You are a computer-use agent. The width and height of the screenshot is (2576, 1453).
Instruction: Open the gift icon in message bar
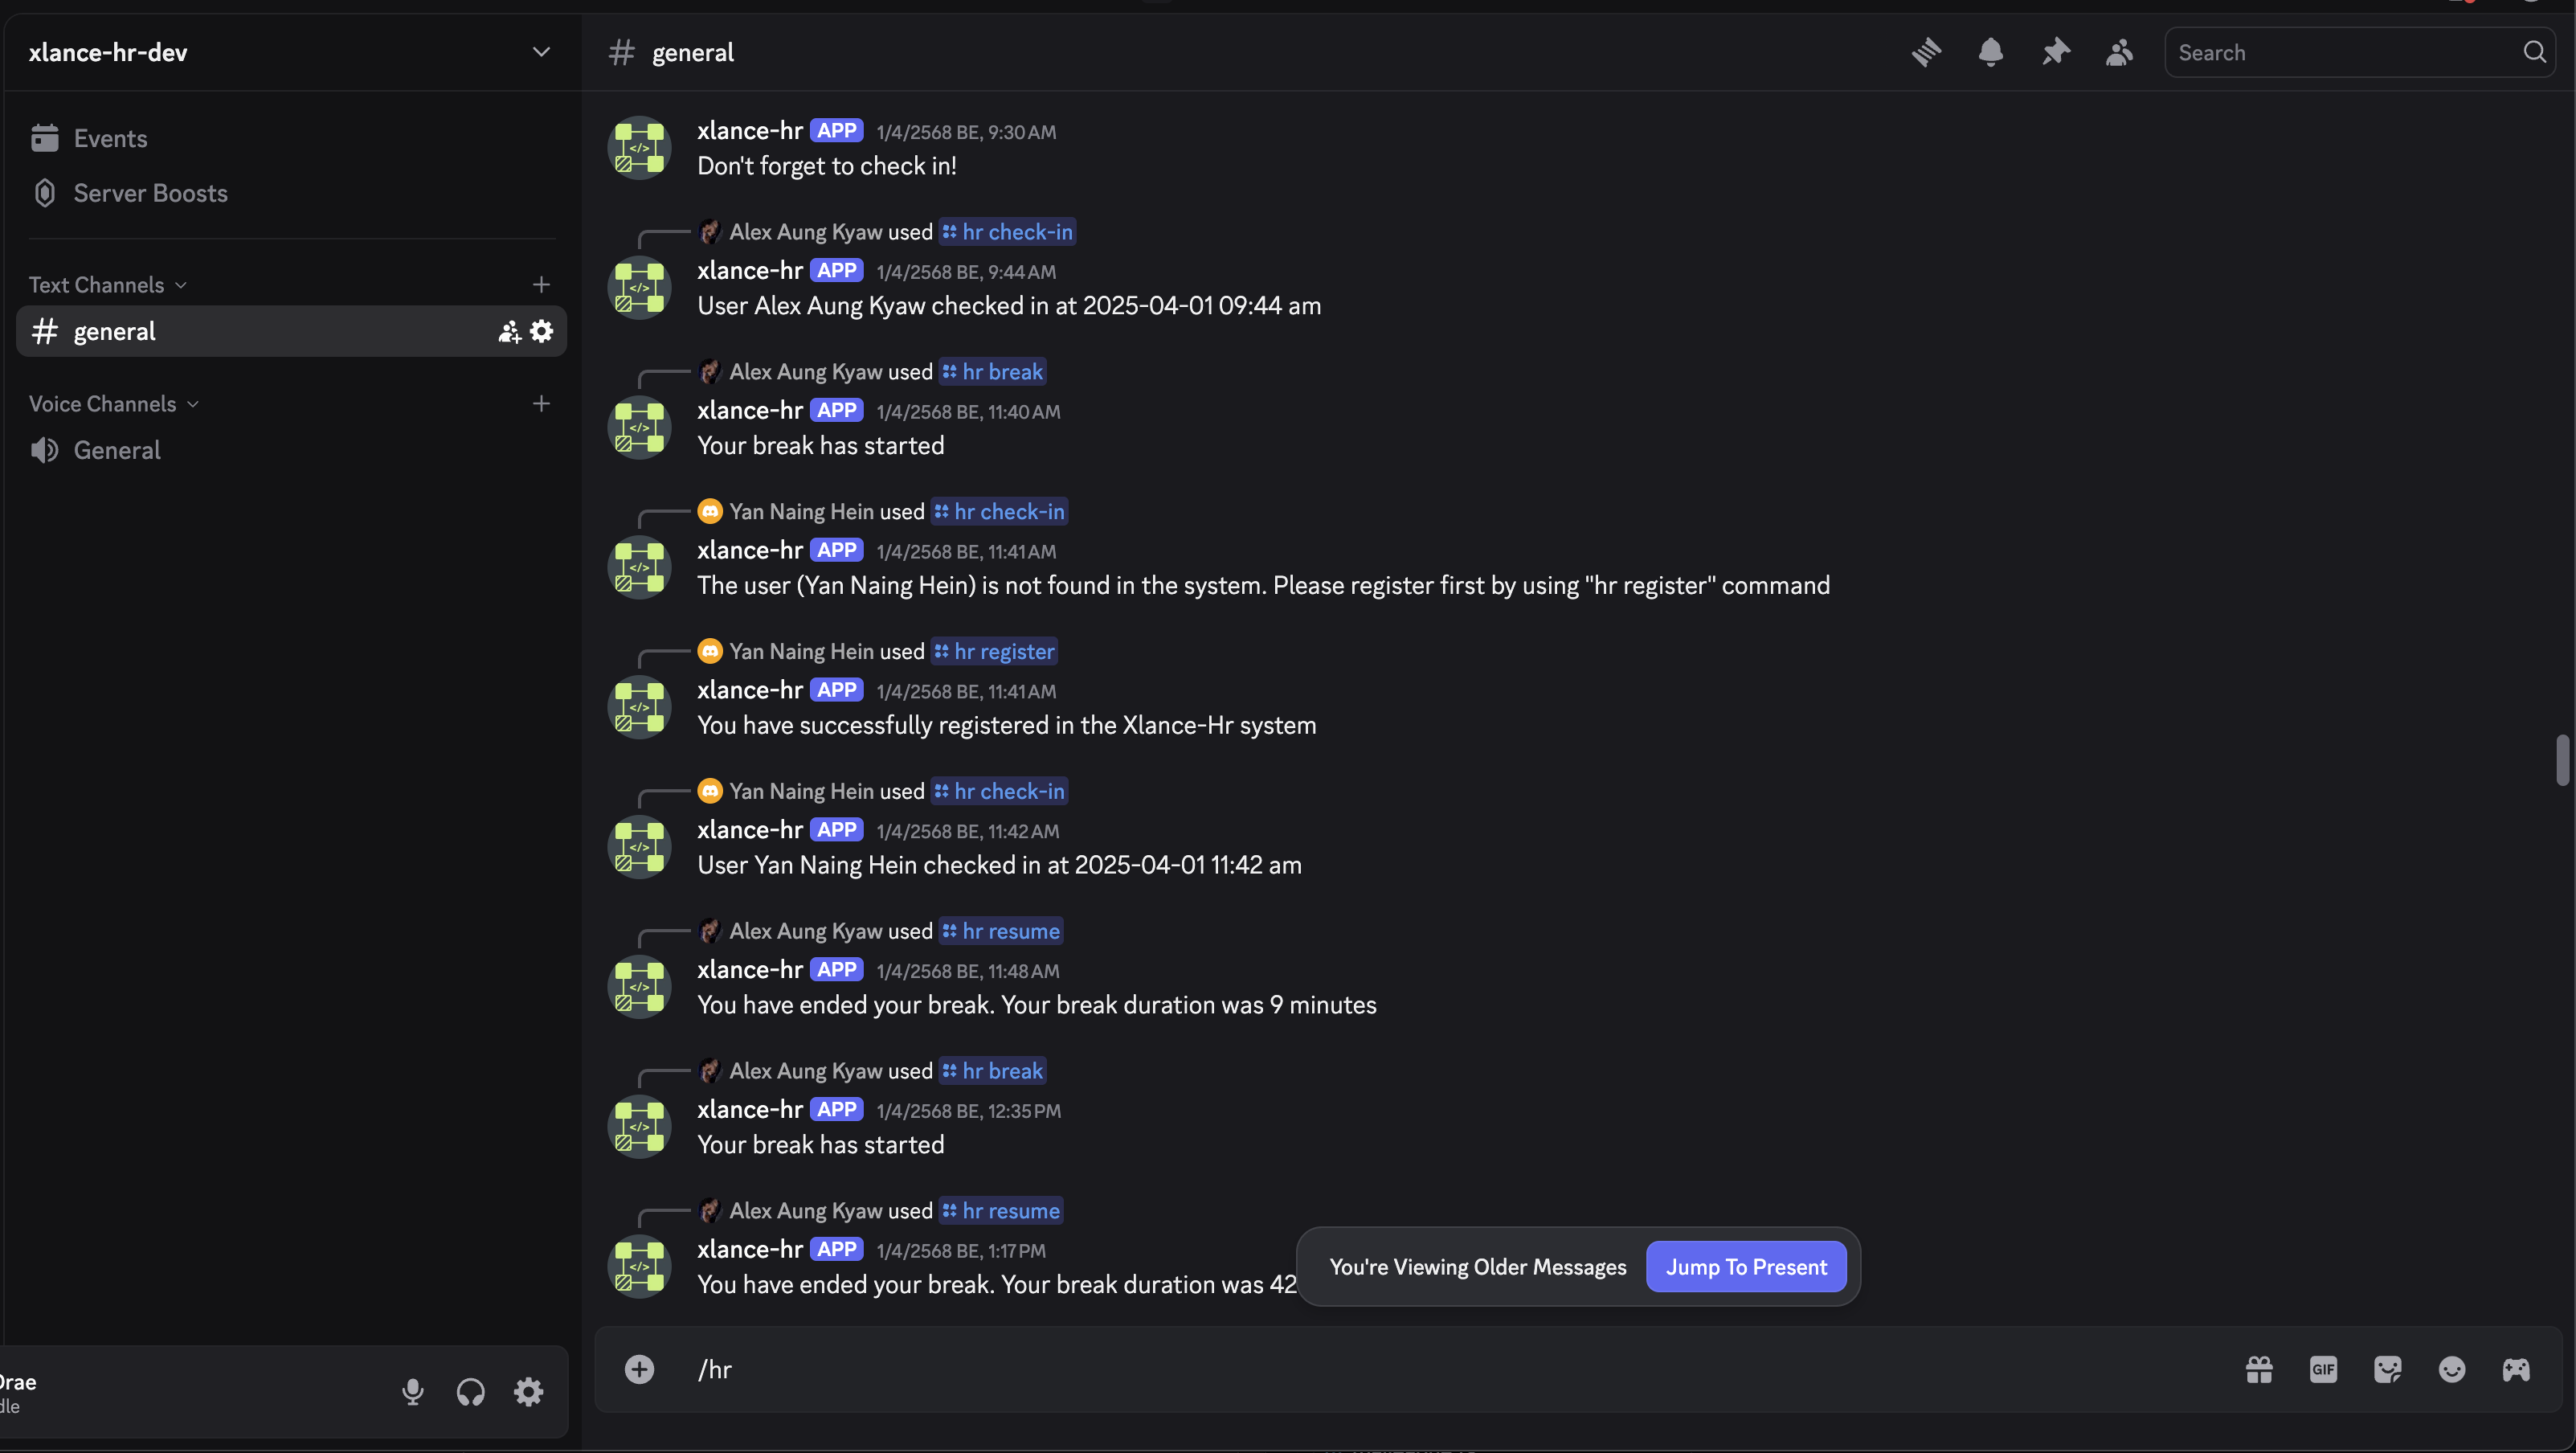(x=2259, y=1369)
